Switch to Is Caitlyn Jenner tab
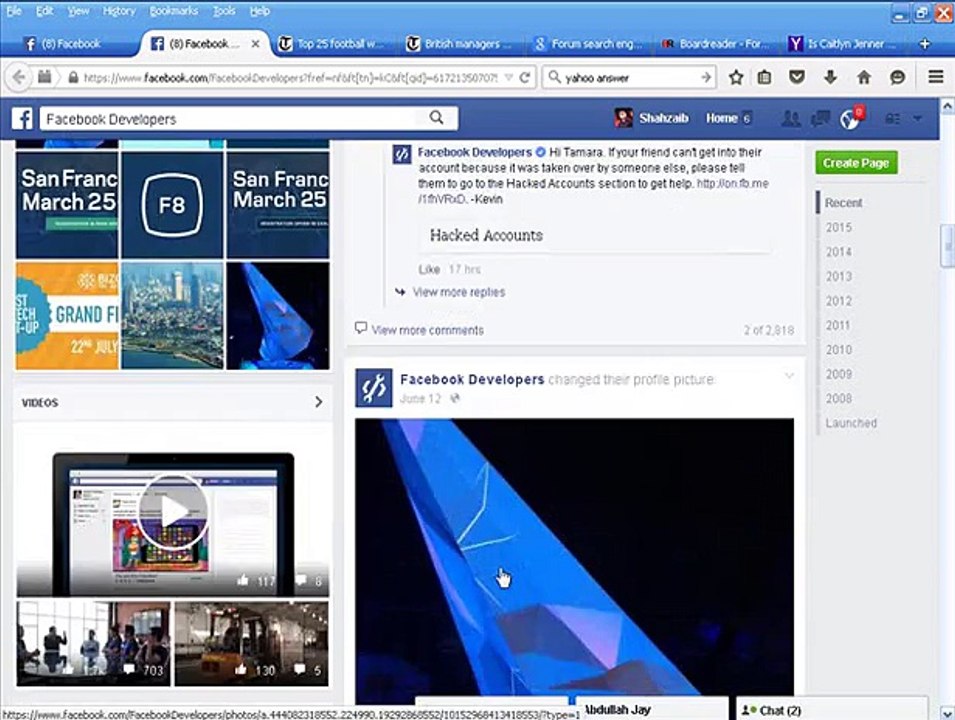 844,44
